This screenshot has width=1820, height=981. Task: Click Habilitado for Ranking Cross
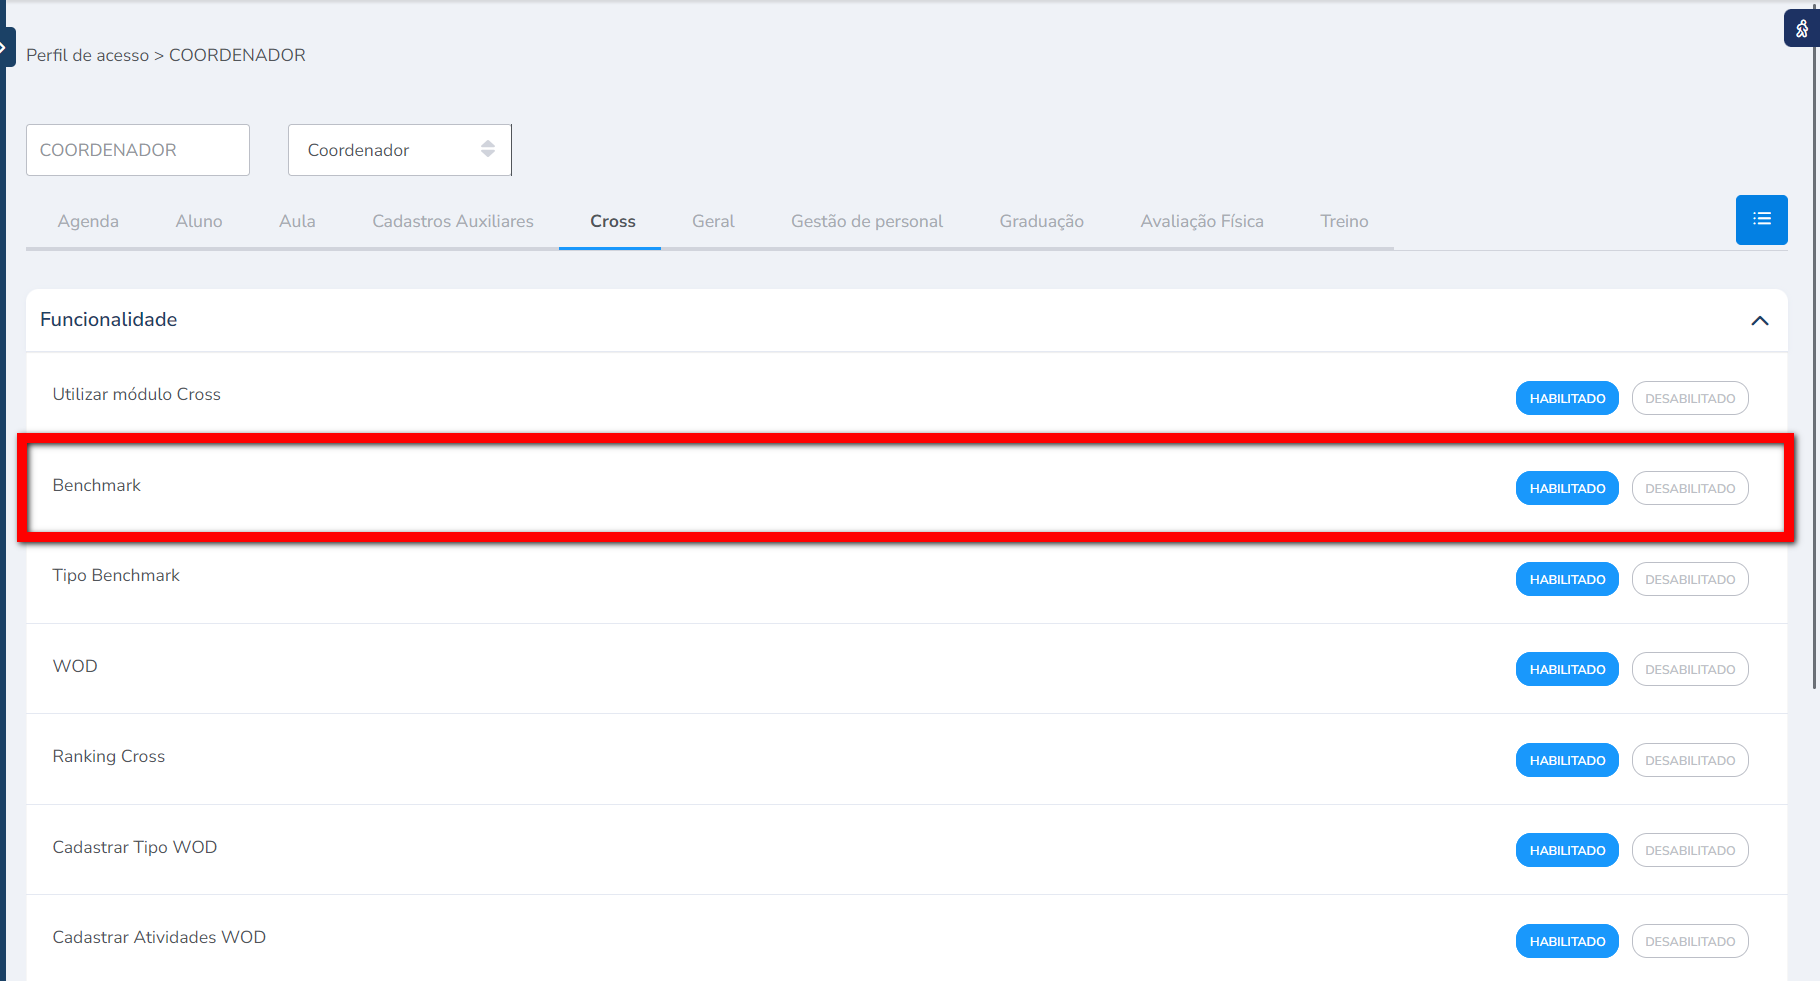1566,760
